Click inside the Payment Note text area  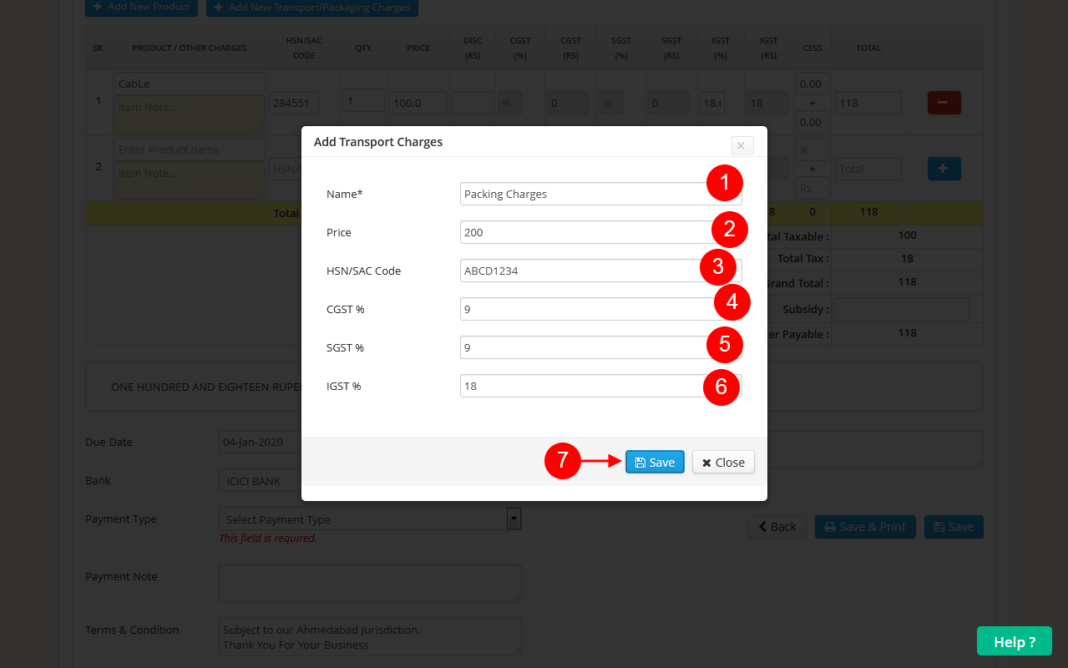tap(369, 583)
